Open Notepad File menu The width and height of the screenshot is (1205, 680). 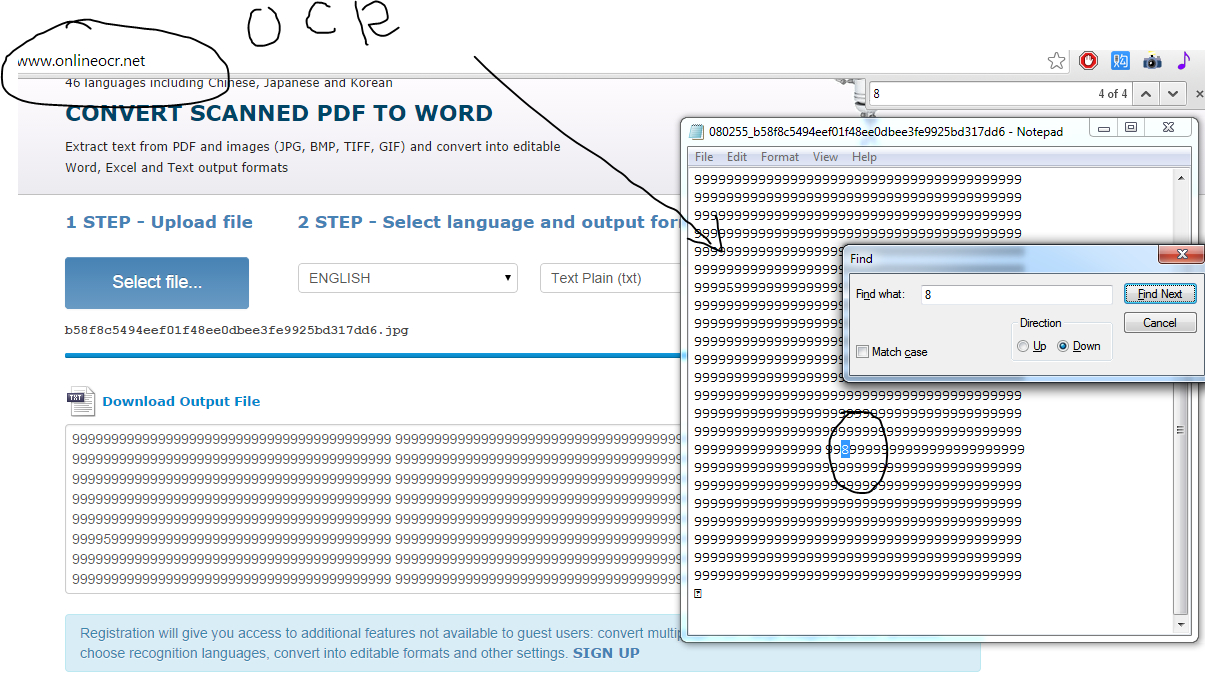(704, 157)
